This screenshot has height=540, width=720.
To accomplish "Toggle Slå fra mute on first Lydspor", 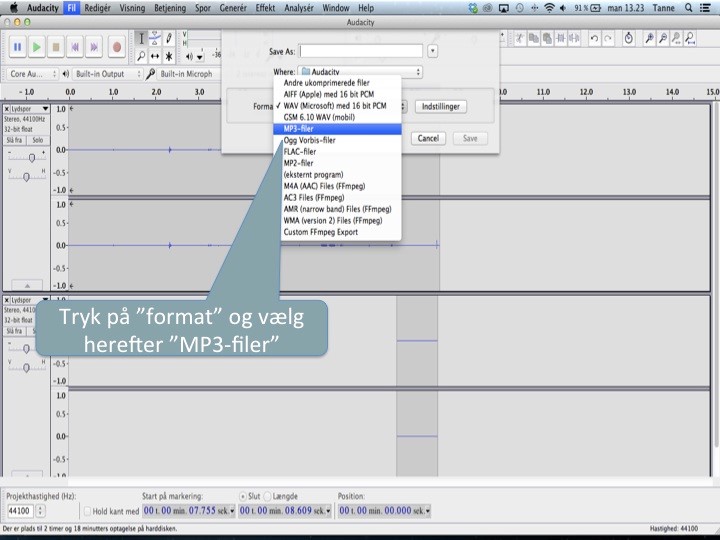I will [x=14, y=140].
